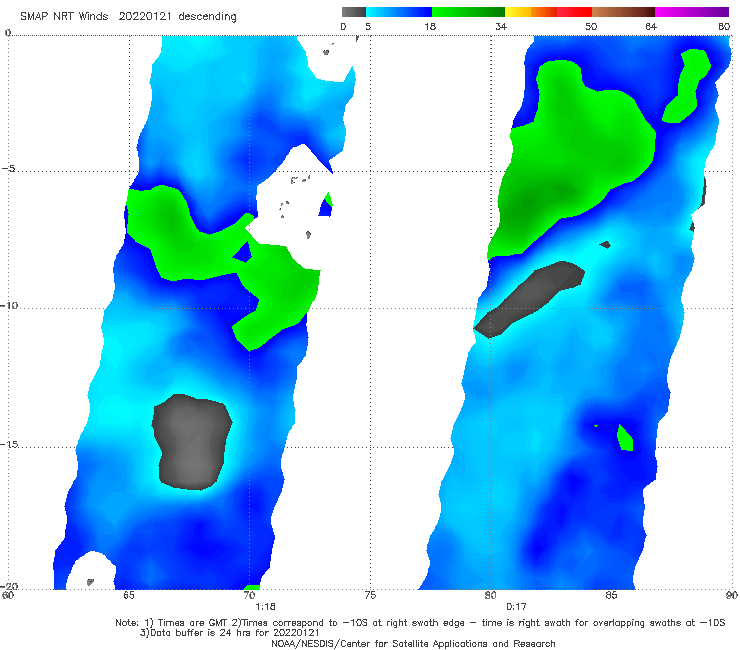Click the title text "SMAP NRT Winds"
740x650 pixels.
click(x=64, y=17)
